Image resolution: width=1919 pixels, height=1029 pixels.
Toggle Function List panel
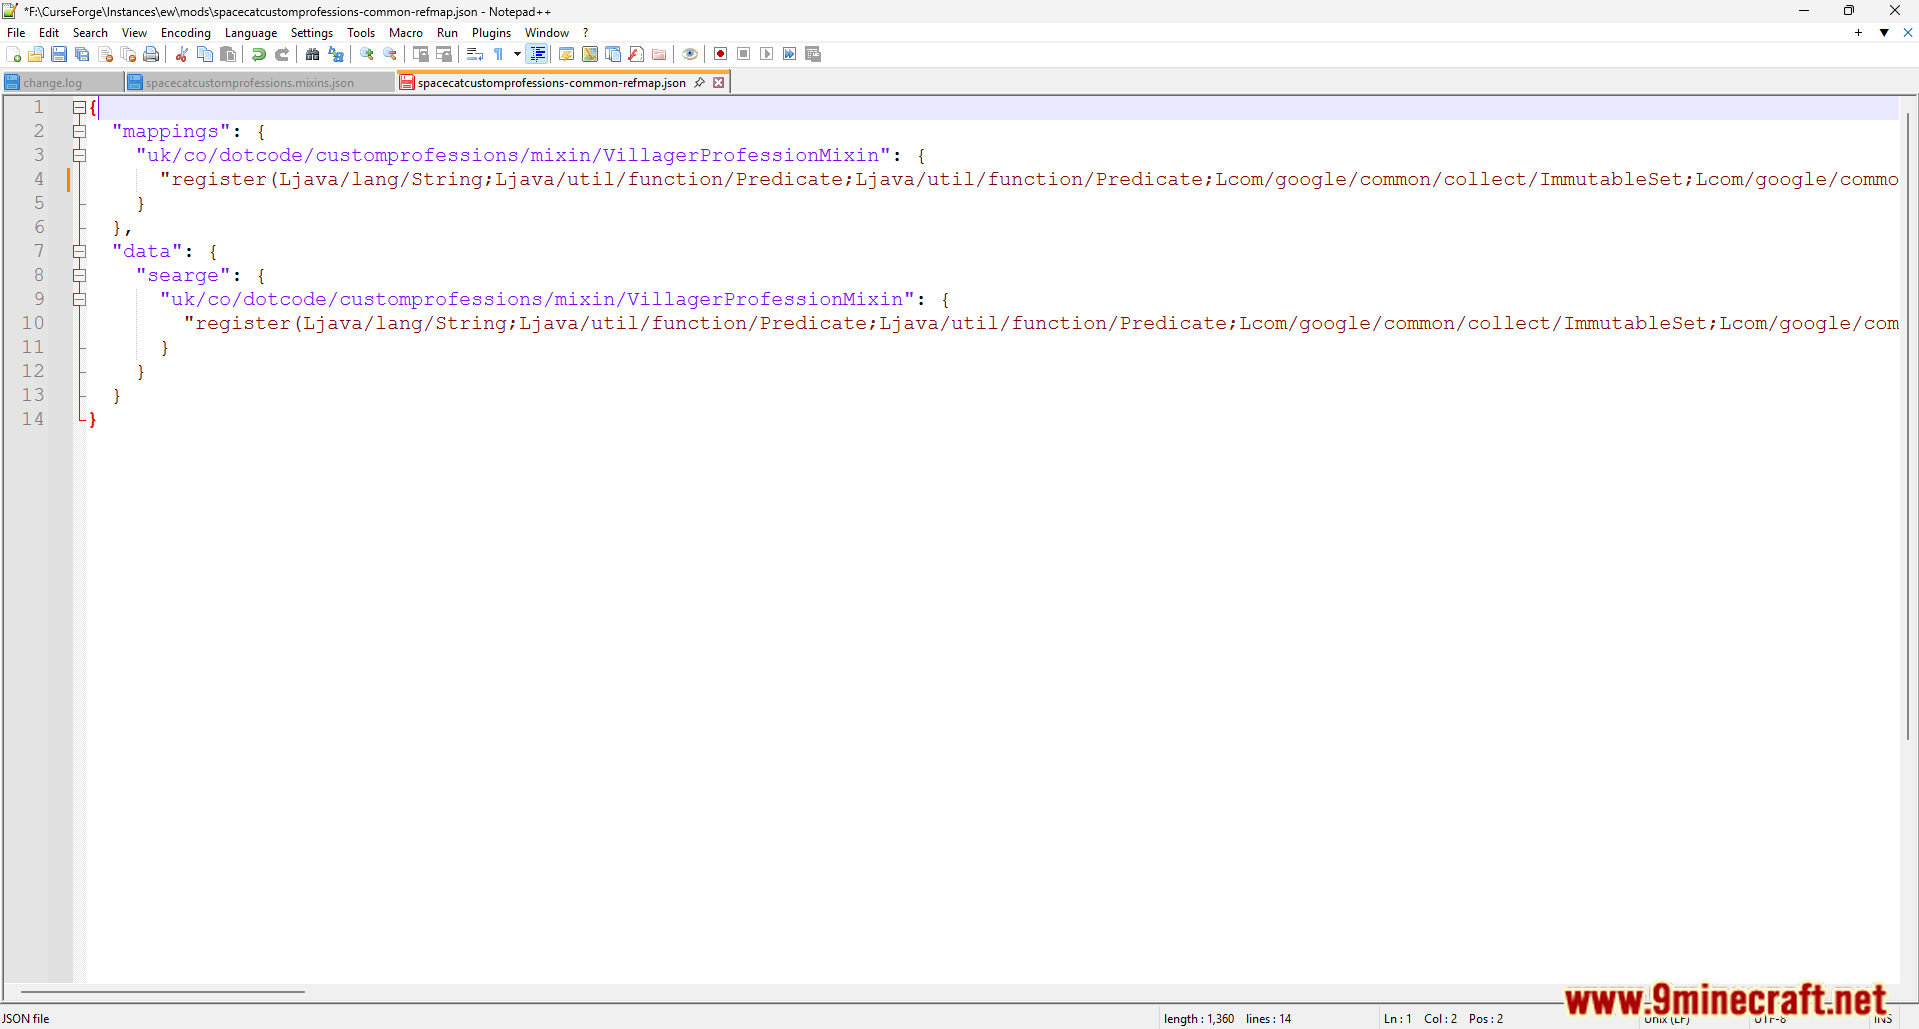(636, 54)
